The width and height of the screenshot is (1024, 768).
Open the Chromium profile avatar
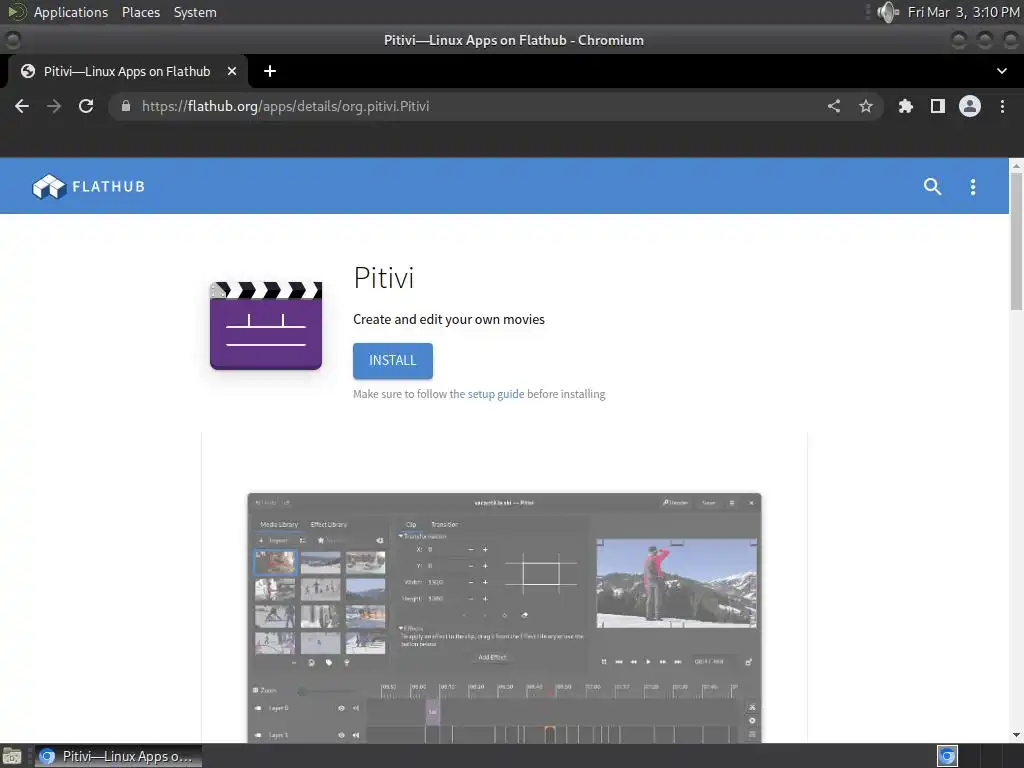point(970,106)
